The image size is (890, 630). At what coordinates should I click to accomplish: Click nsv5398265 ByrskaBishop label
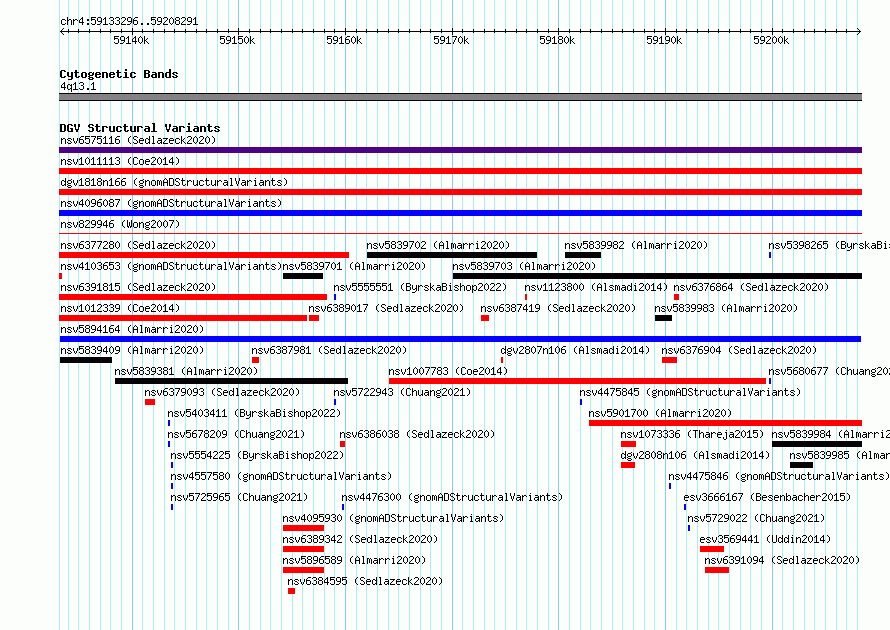pyautogui.click(x=829, y=245)
